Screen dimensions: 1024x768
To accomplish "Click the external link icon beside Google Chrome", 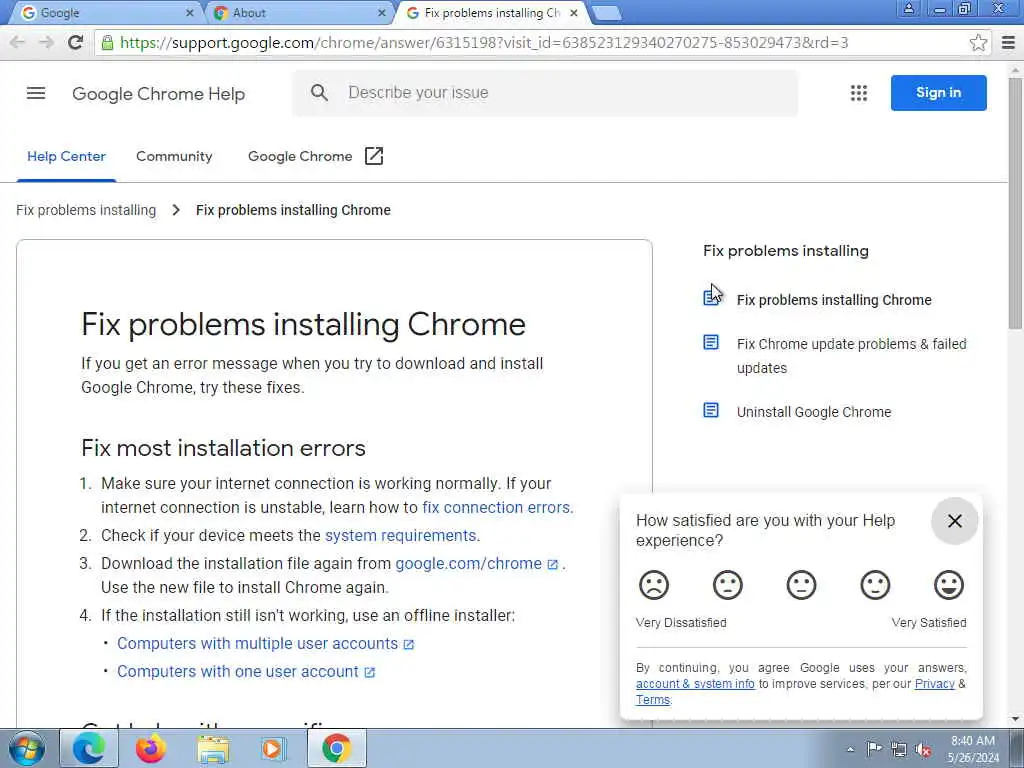I will [x=374, y=156].
